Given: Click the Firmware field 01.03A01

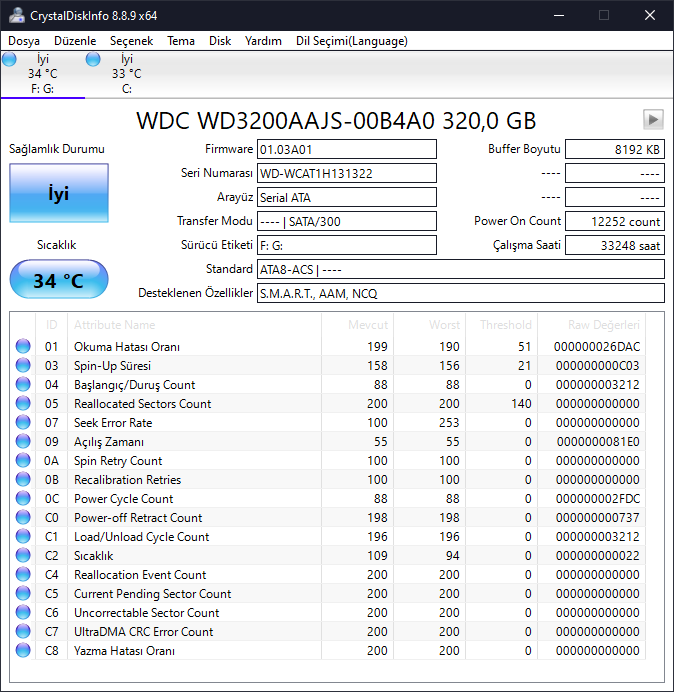Looking at the screenshot, I should click(347, 149).
